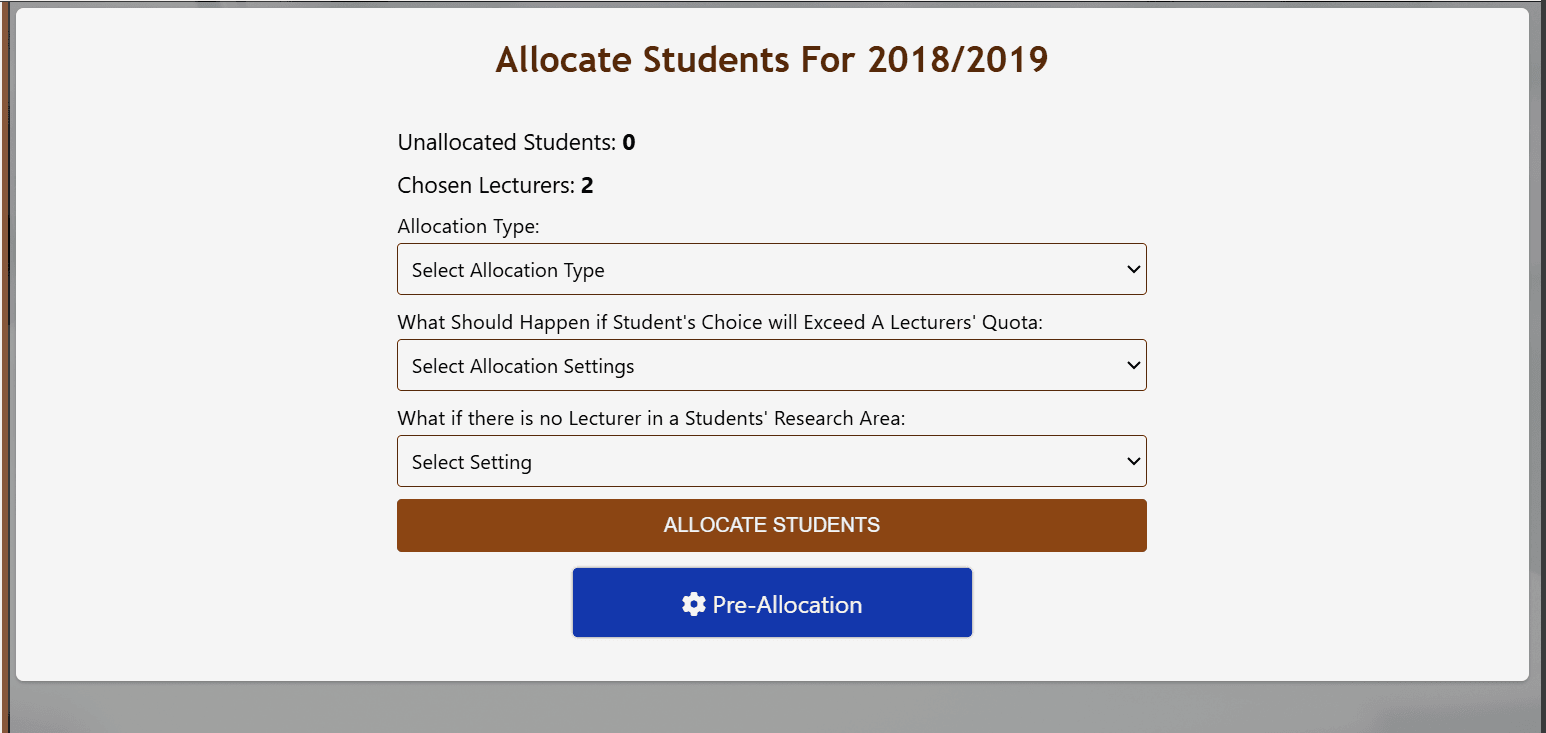1546x733 pixels.
Task: Click the 'Allocate Students For 2018/2019' heading
Action: pyautogui.click(x=771, y=60)
